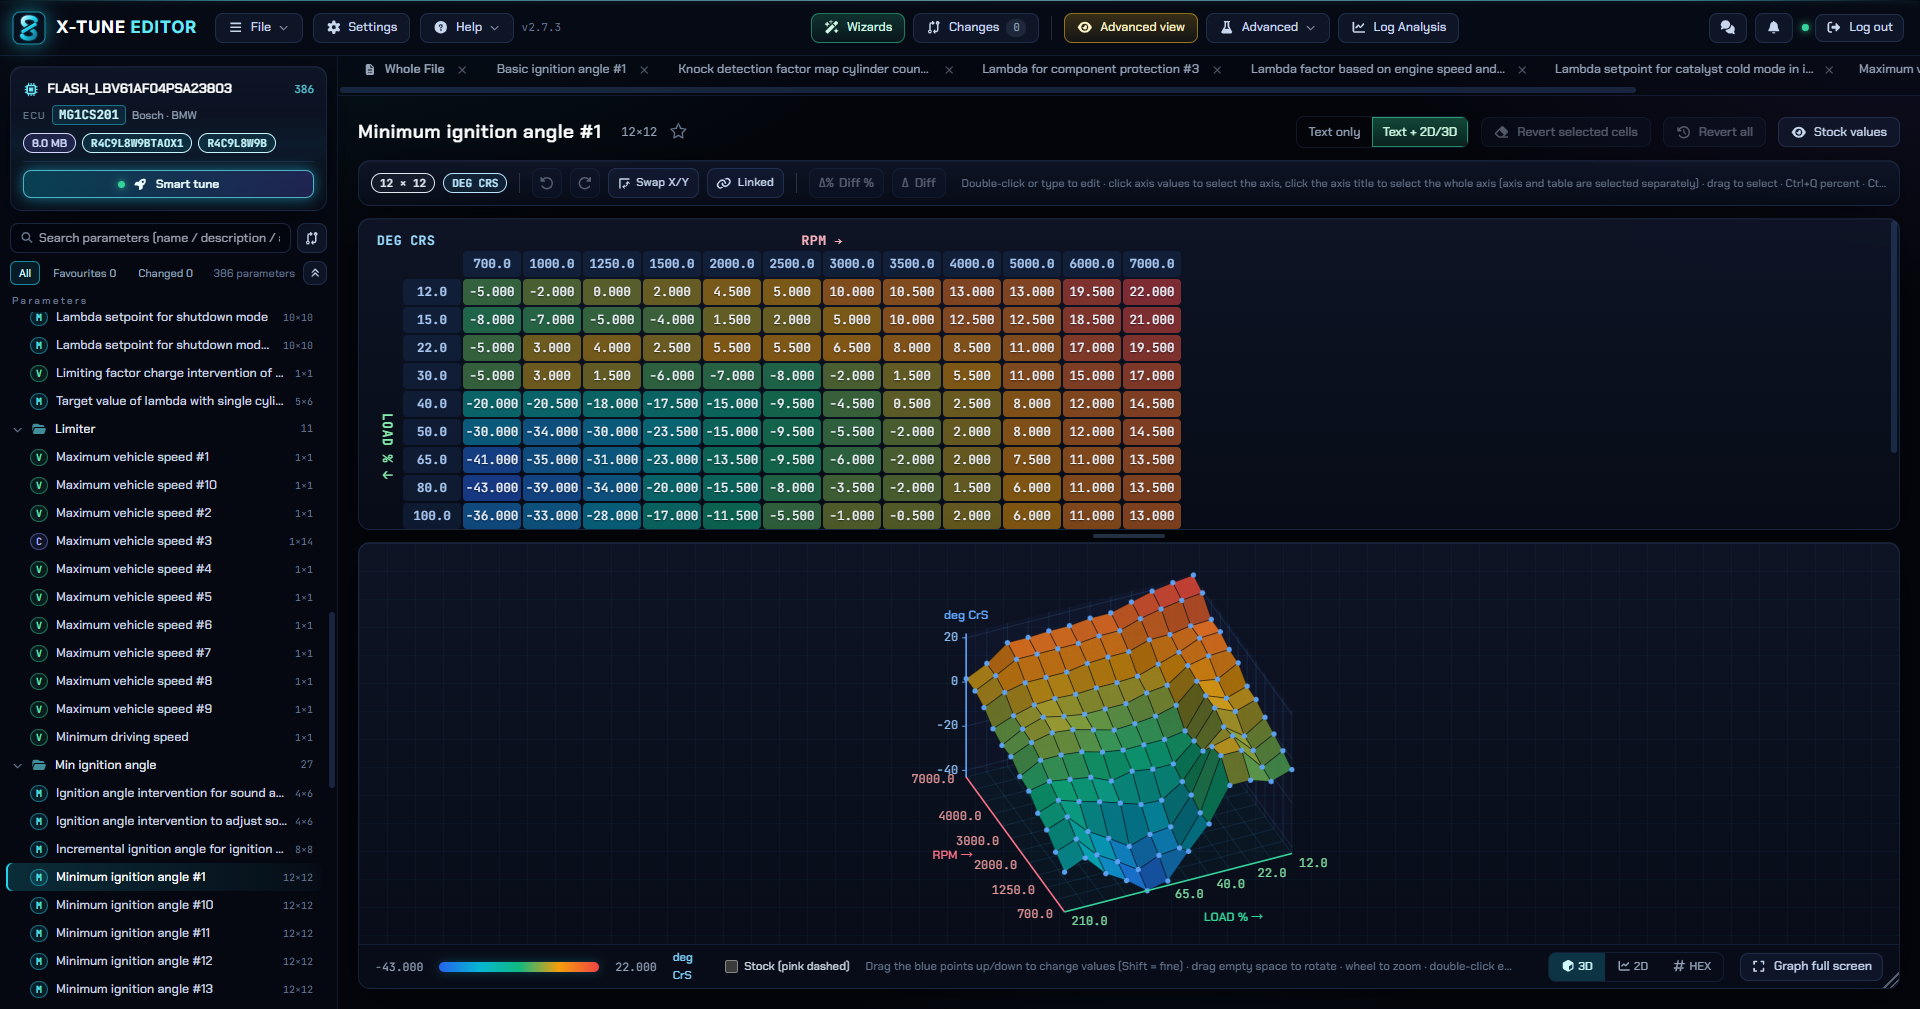Toggle Advanced view on or off

click(x=1131, y=28)
